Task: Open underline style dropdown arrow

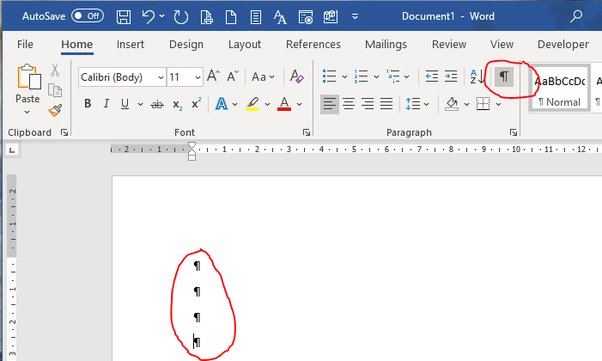Action: 140,104
